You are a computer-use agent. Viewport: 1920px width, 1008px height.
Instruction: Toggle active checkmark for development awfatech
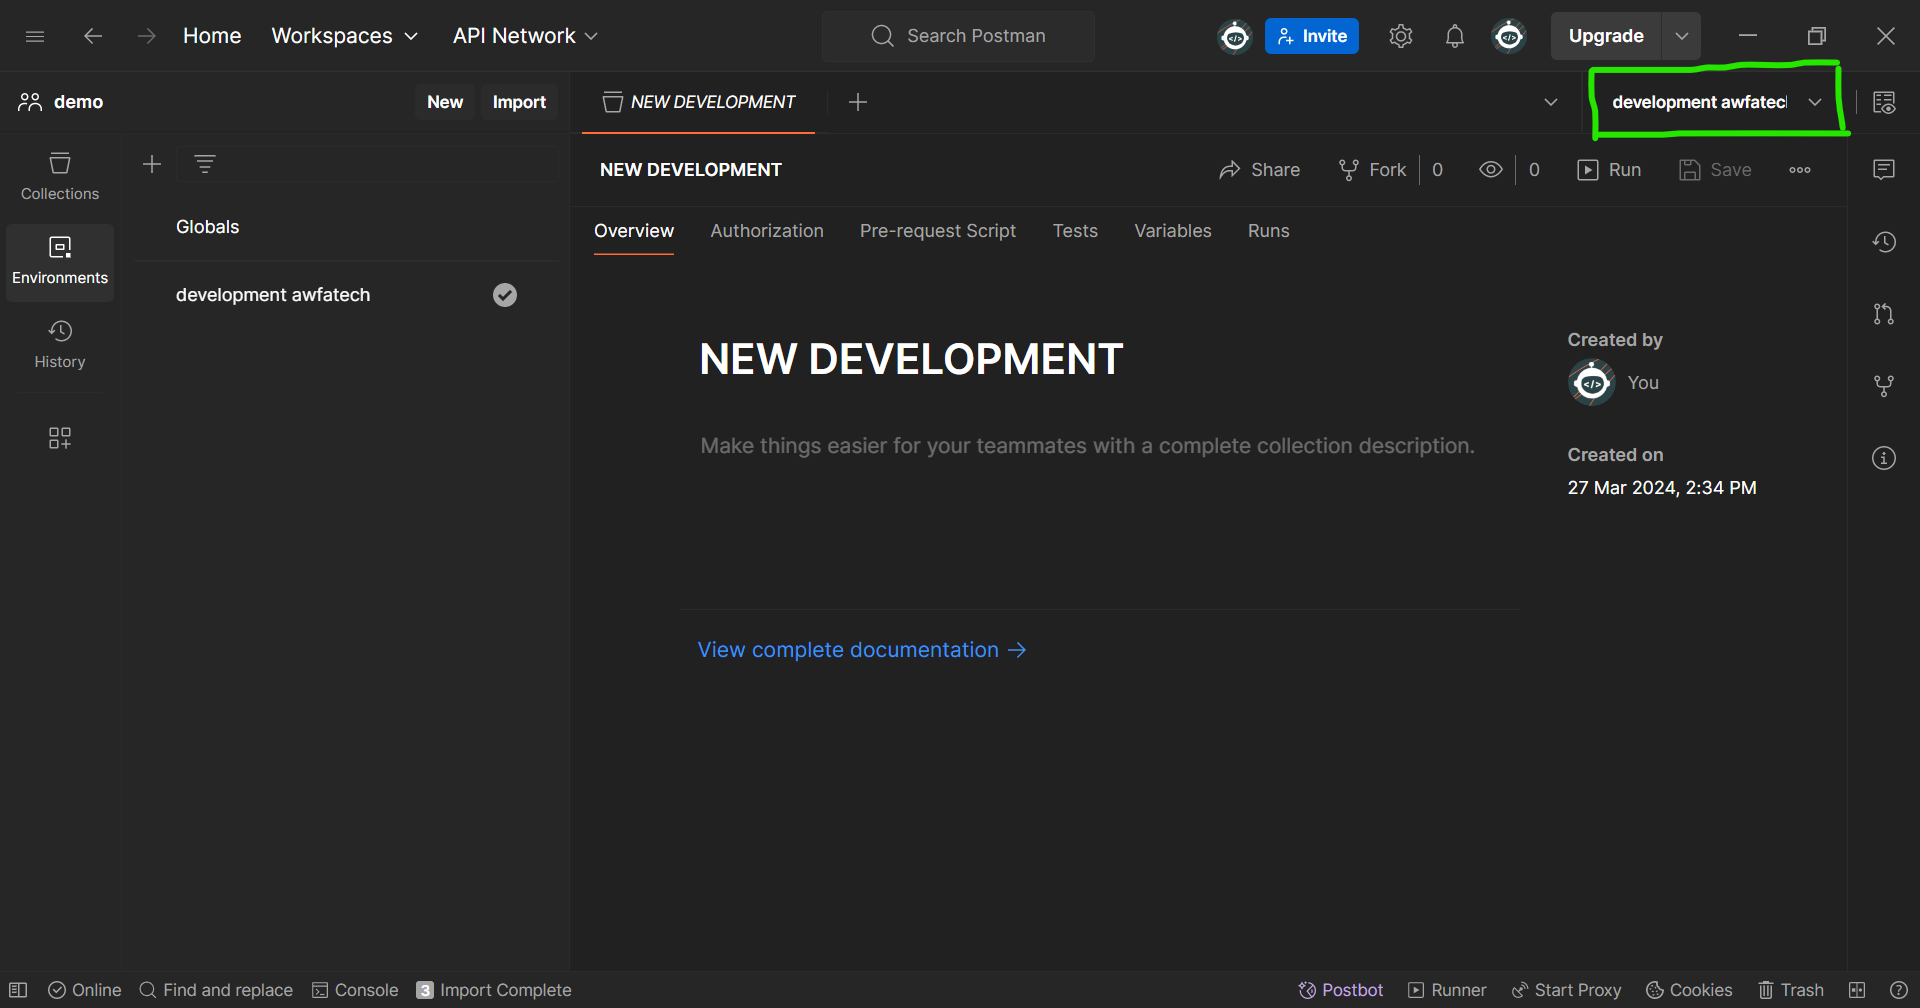pyautogui.click(x=505, y=295)
